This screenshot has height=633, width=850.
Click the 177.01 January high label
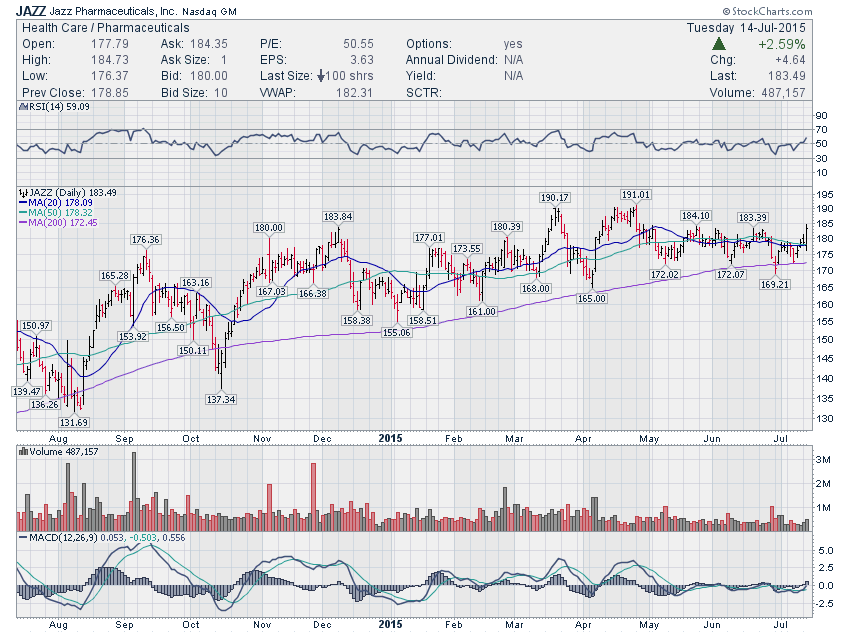[429, 237]
